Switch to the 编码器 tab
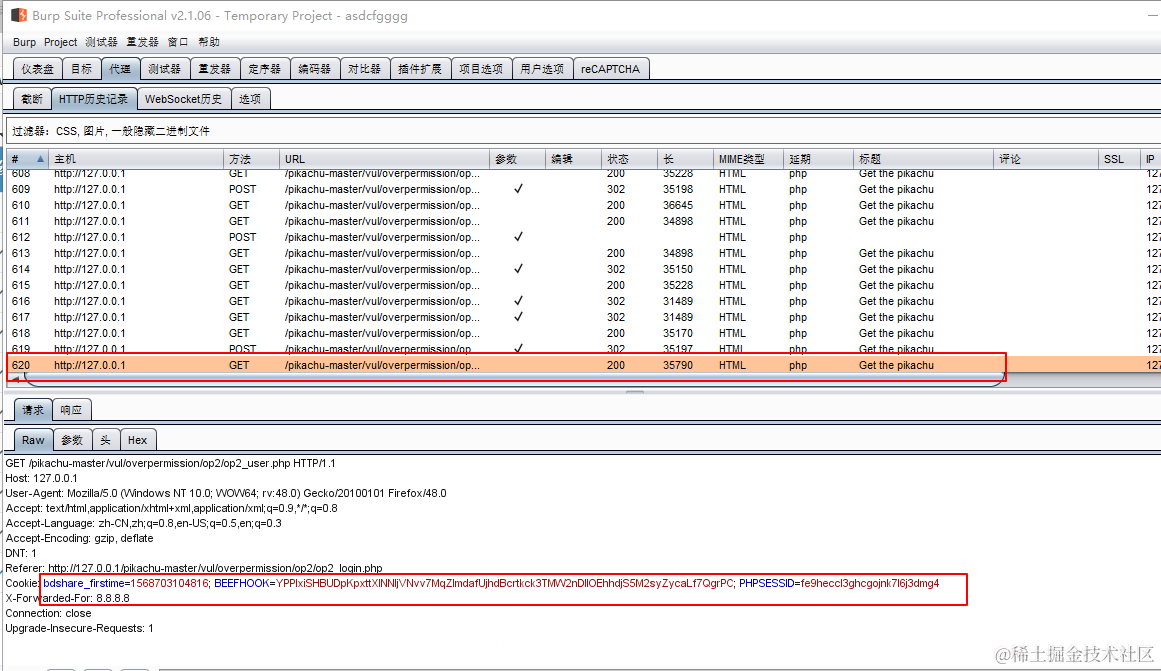The width and height of the screenshot is (1161, 671). (x=315, y=69)
